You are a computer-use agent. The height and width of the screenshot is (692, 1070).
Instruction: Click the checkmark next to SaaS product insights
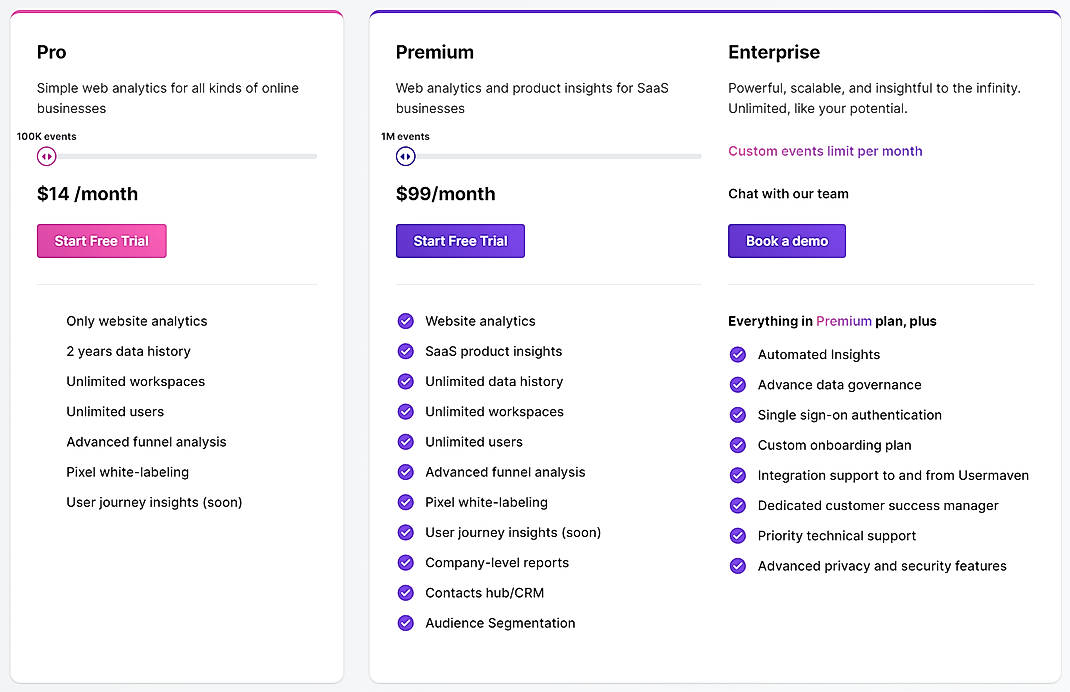[x=406, y=351]
